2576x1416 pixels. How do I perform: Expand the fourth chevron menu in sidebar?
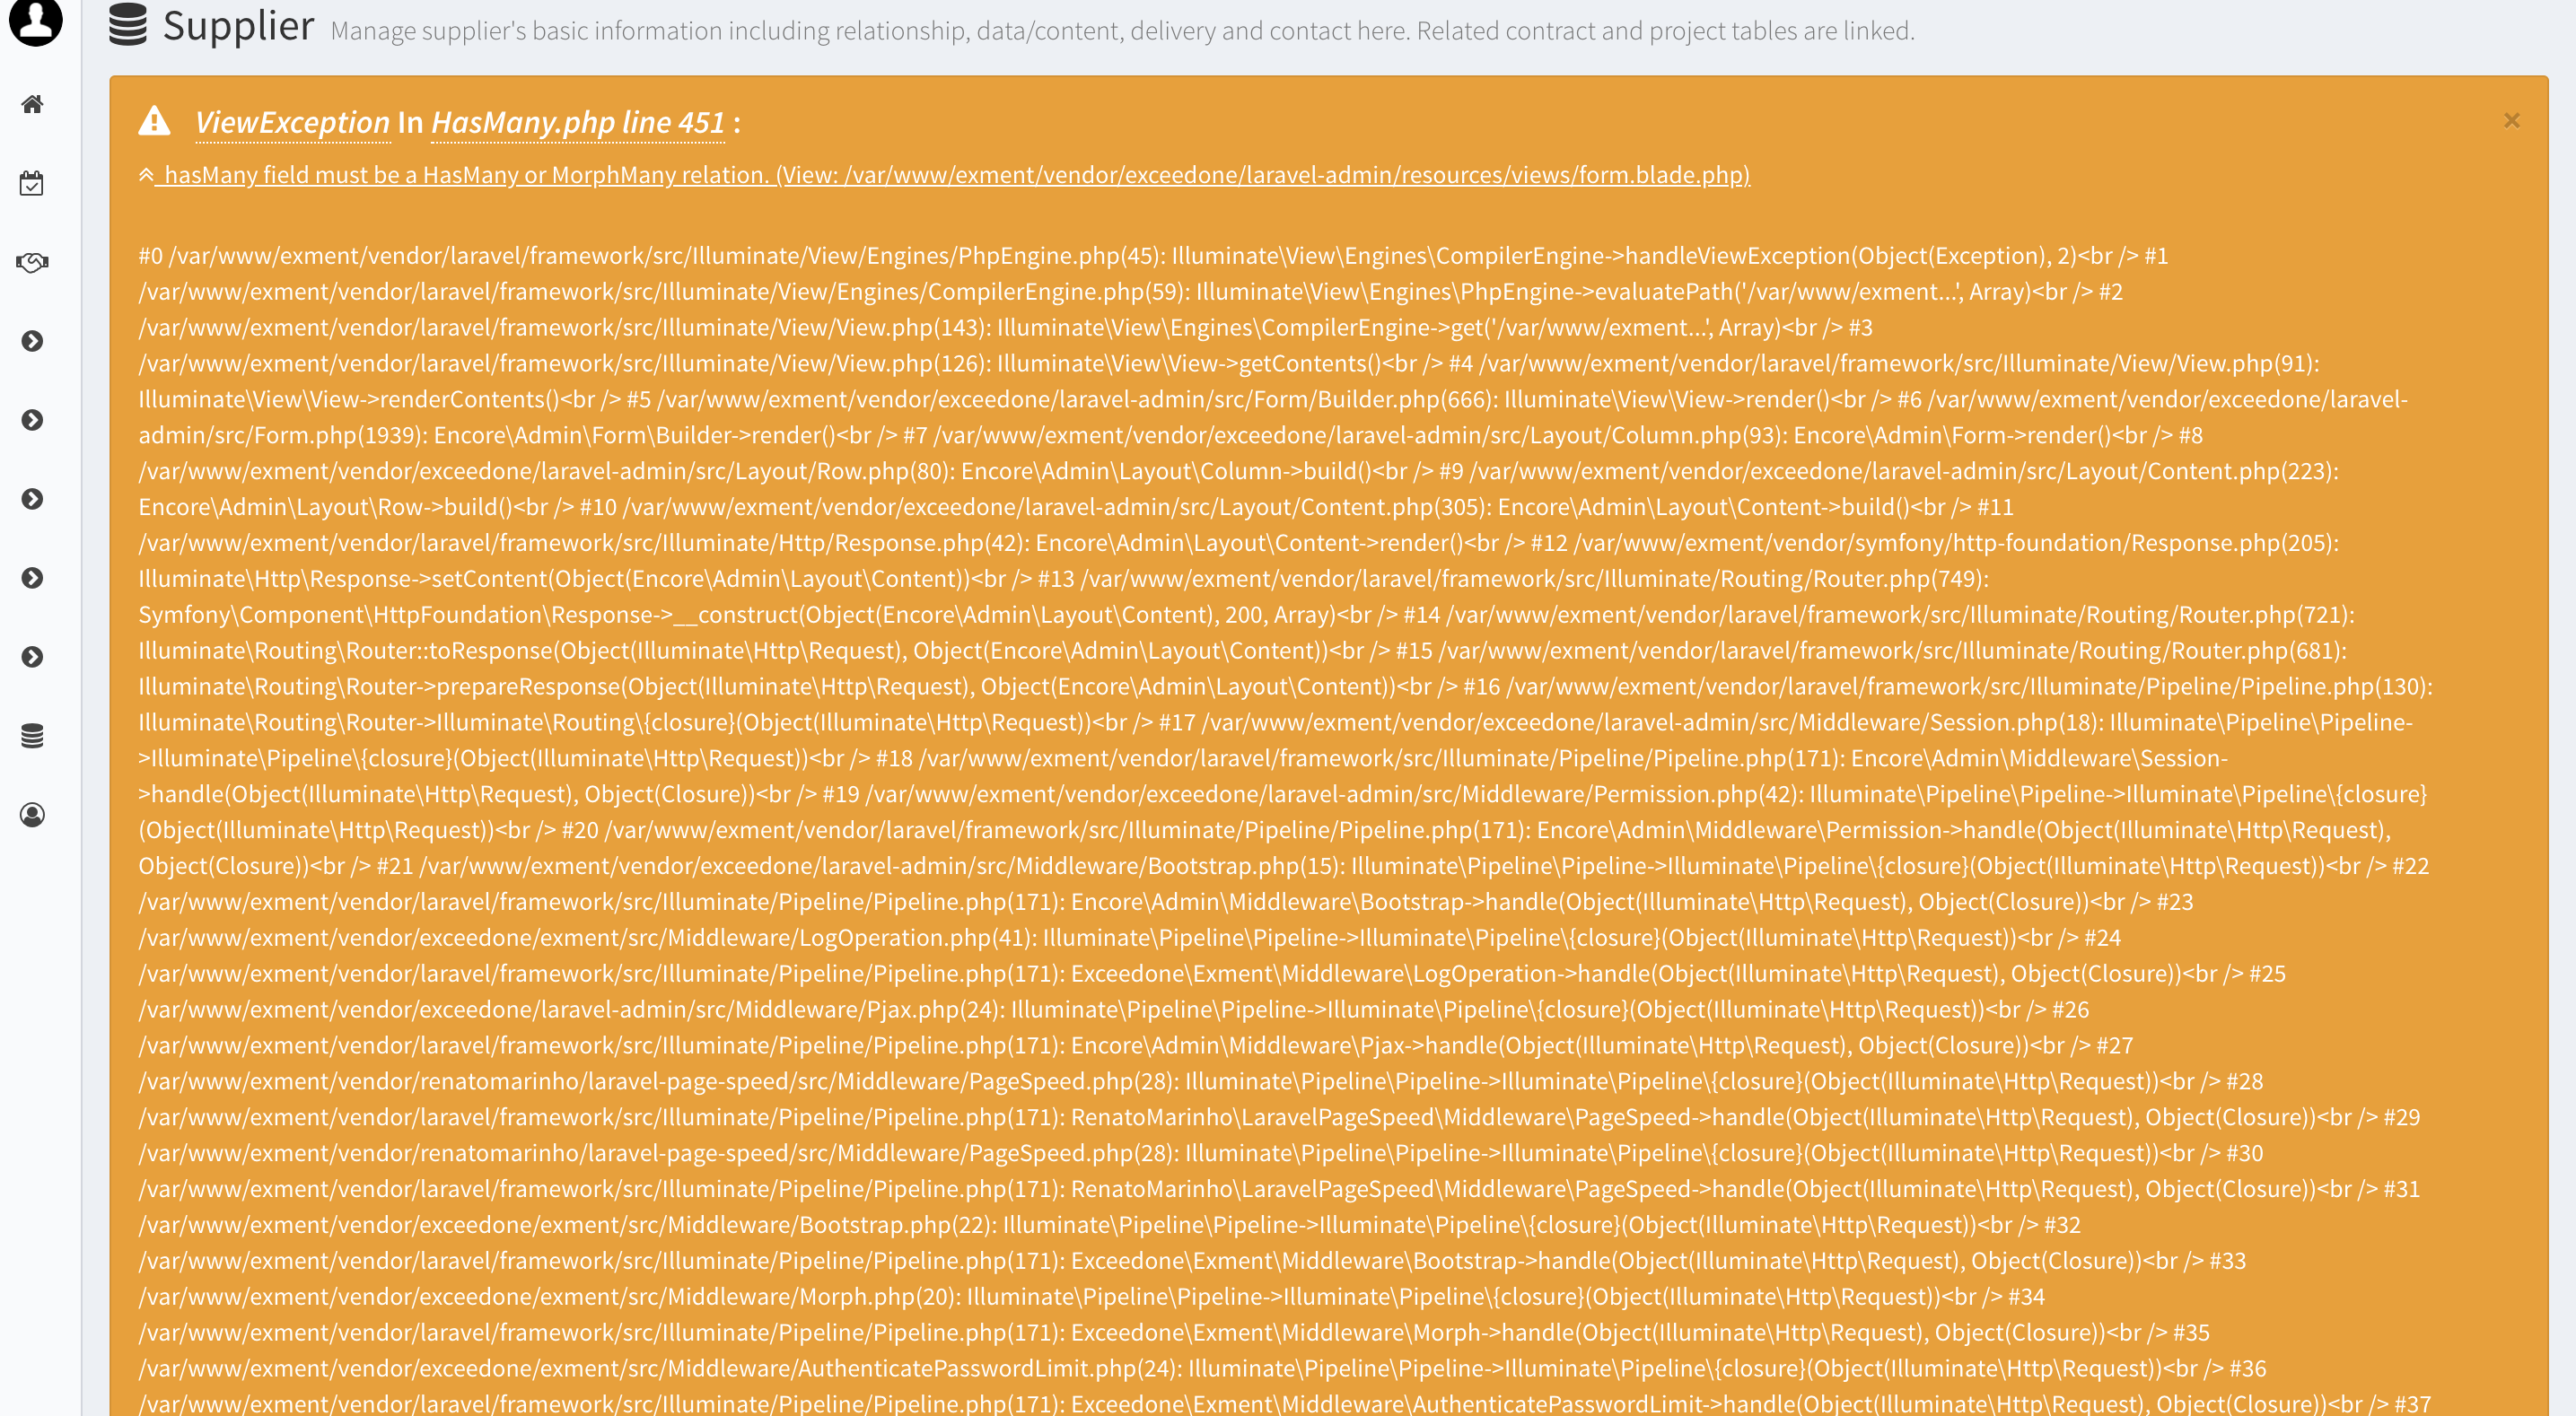33,577
